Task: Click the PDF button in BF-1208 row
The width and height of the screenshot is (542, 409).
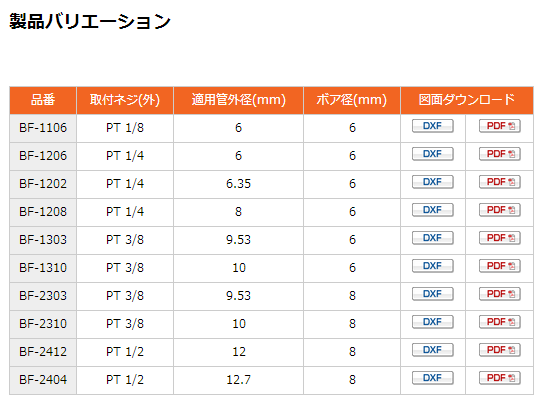Action: [x=499, y=210]
